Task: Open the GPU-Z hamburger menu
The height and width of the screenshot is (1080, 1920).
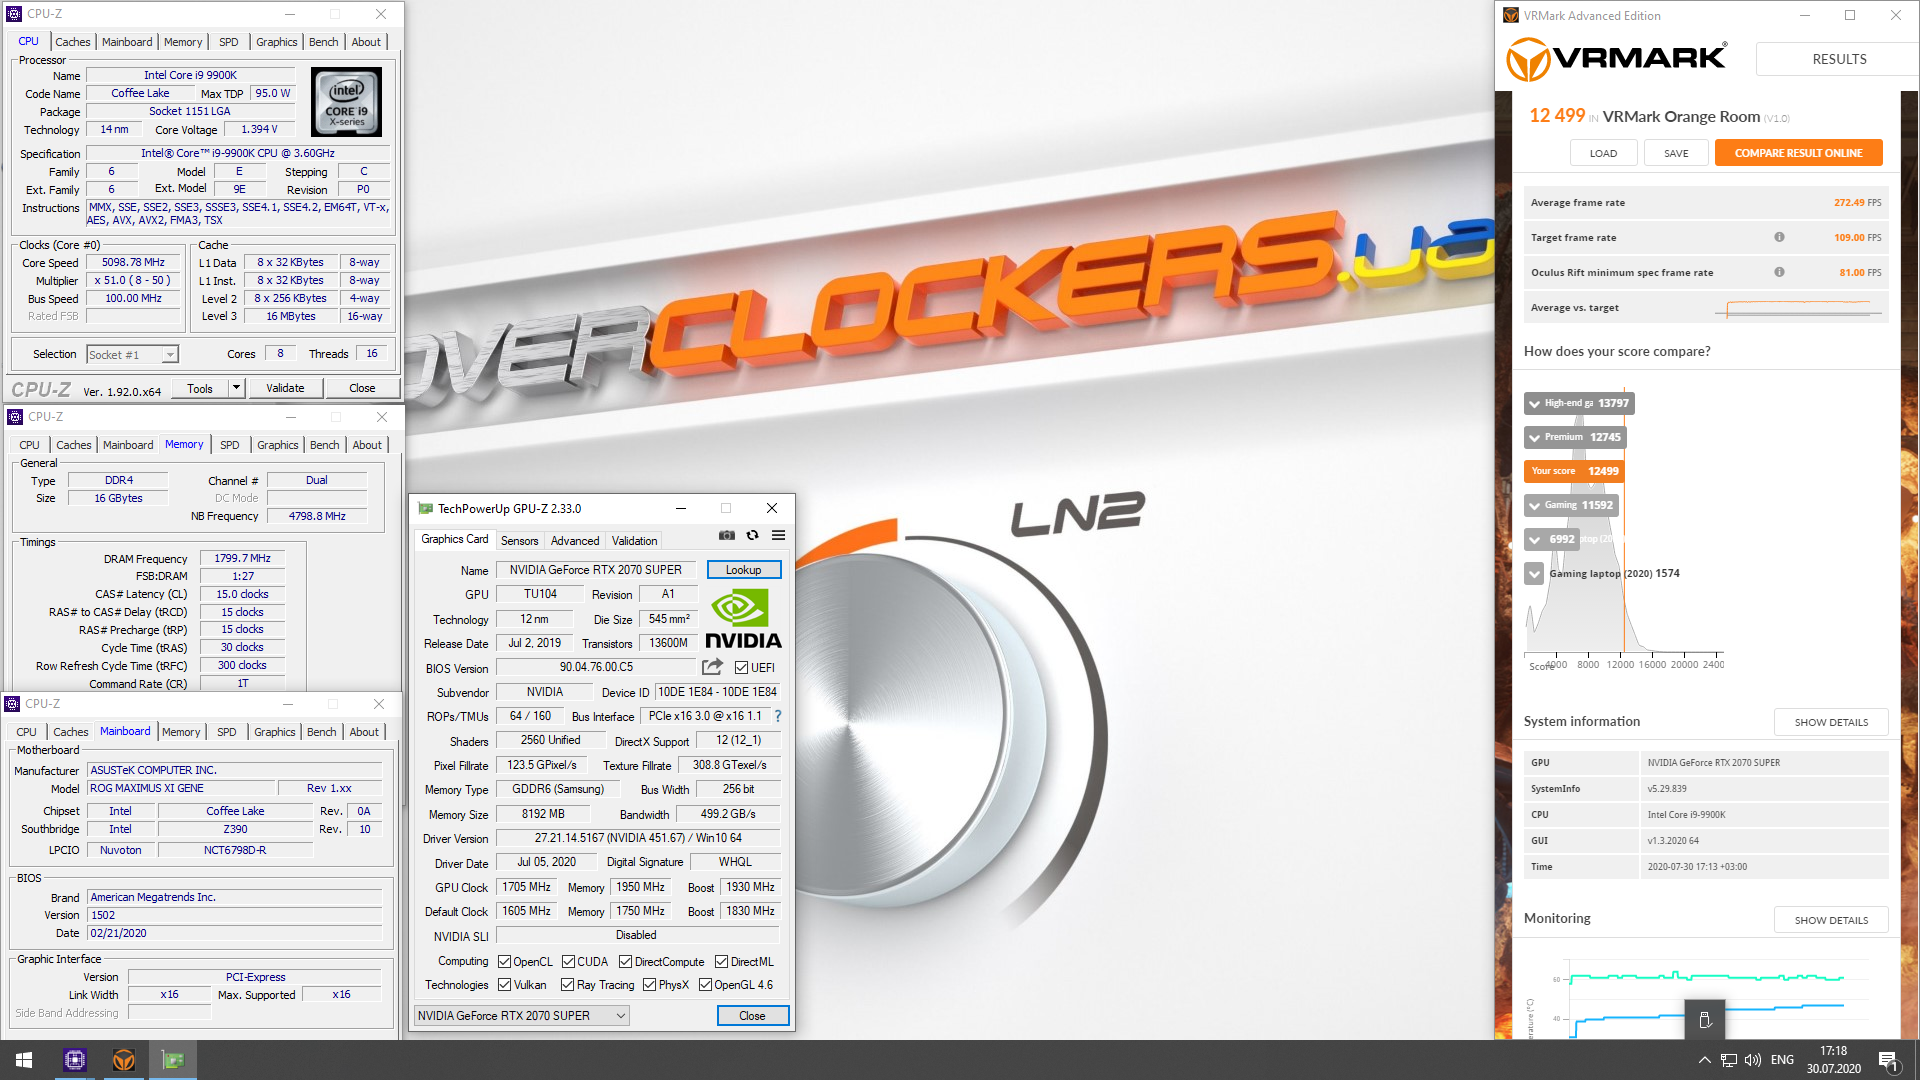Action: (x=778, y=535)
